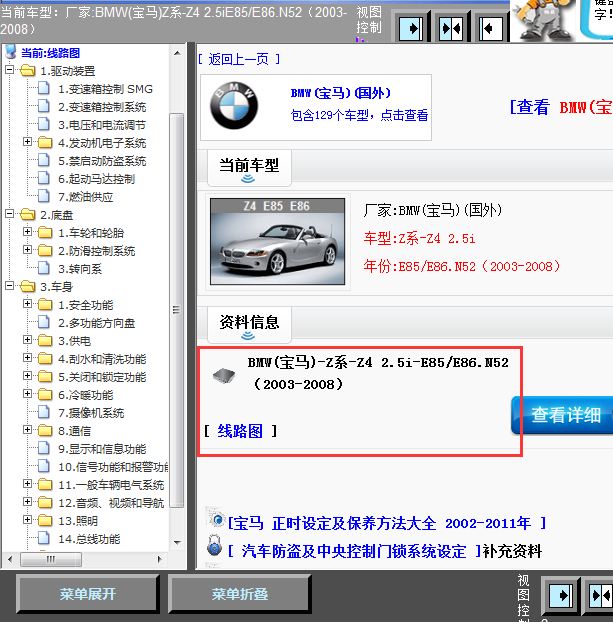Click the Z4 E85 E86 car thumbnail

pos(277,242)
